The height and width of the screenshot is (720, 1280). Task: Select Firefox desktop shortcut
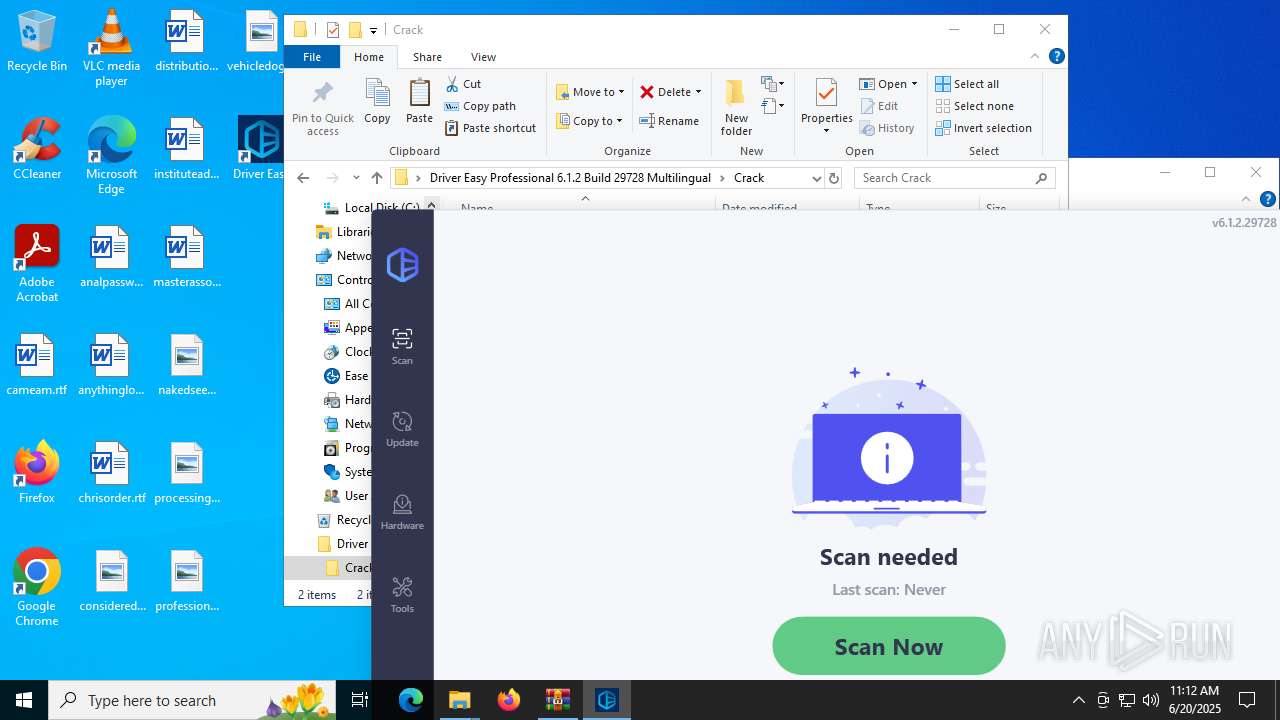(37, 473)
